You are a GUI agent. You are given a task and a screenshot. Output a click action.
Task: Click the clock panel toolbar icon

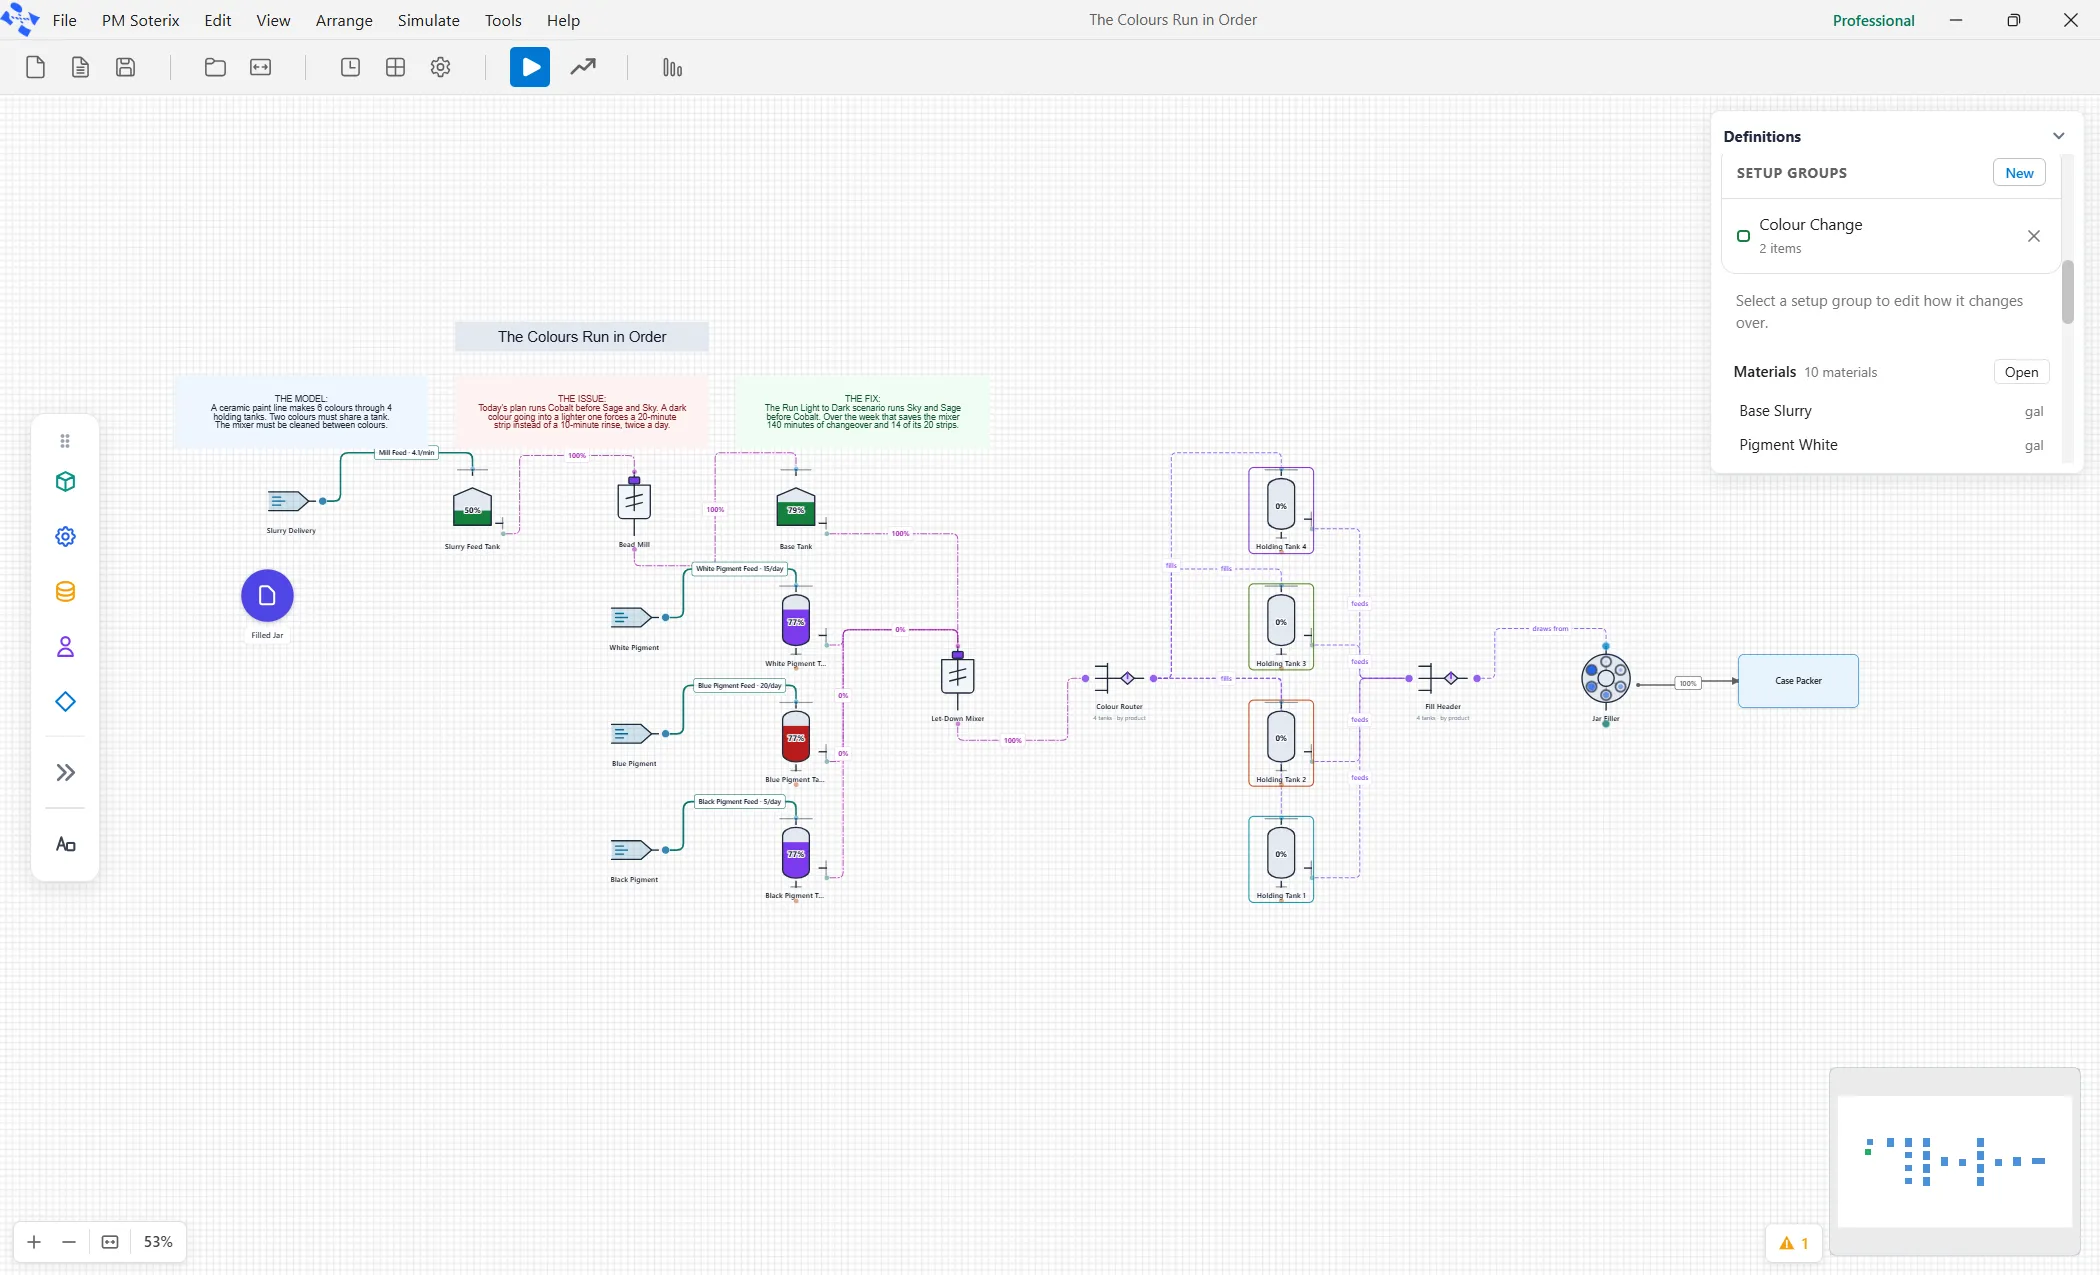pos(350,67)
